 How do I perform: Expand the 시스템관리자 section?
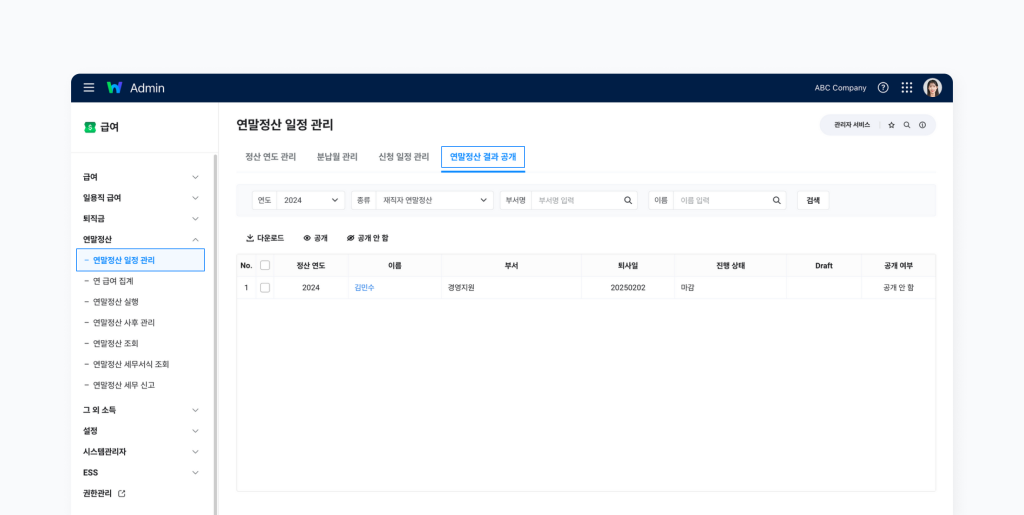point(141,452)
